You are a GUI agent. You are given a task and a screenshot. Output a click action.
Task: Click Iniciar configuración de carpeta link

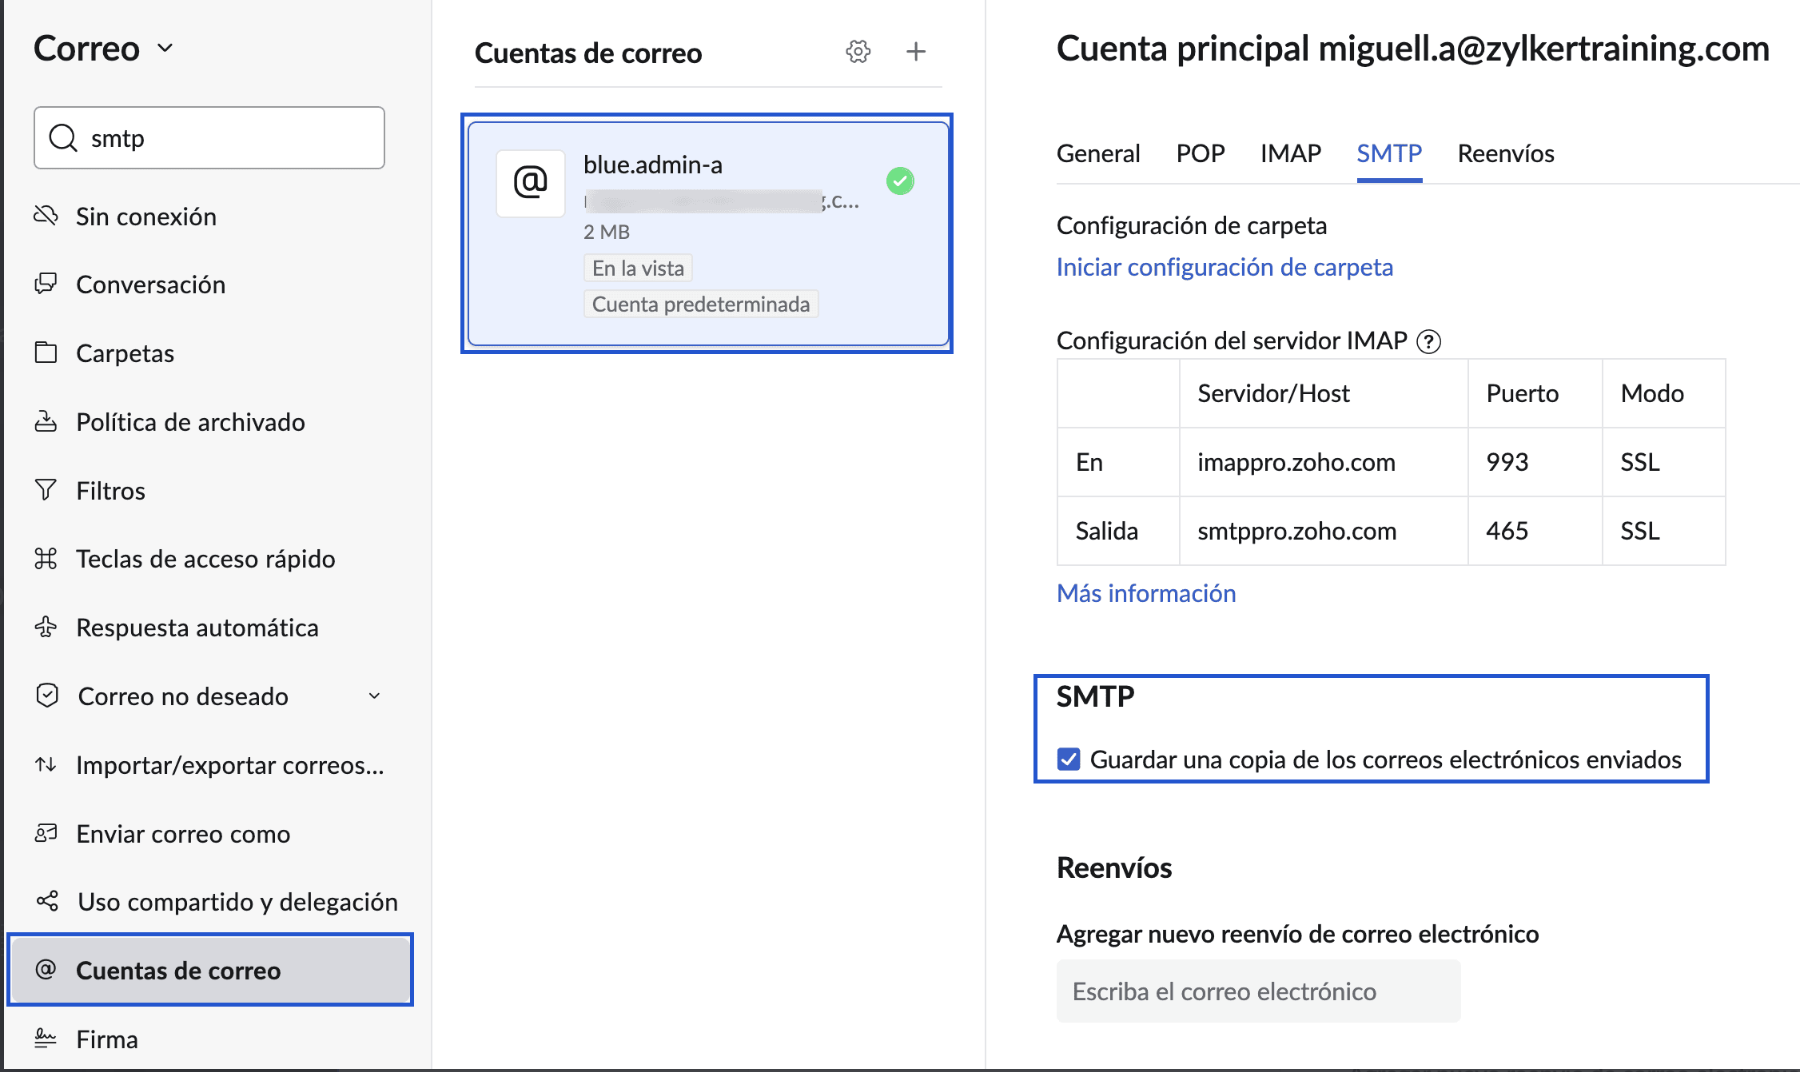tap(1224, 267)
